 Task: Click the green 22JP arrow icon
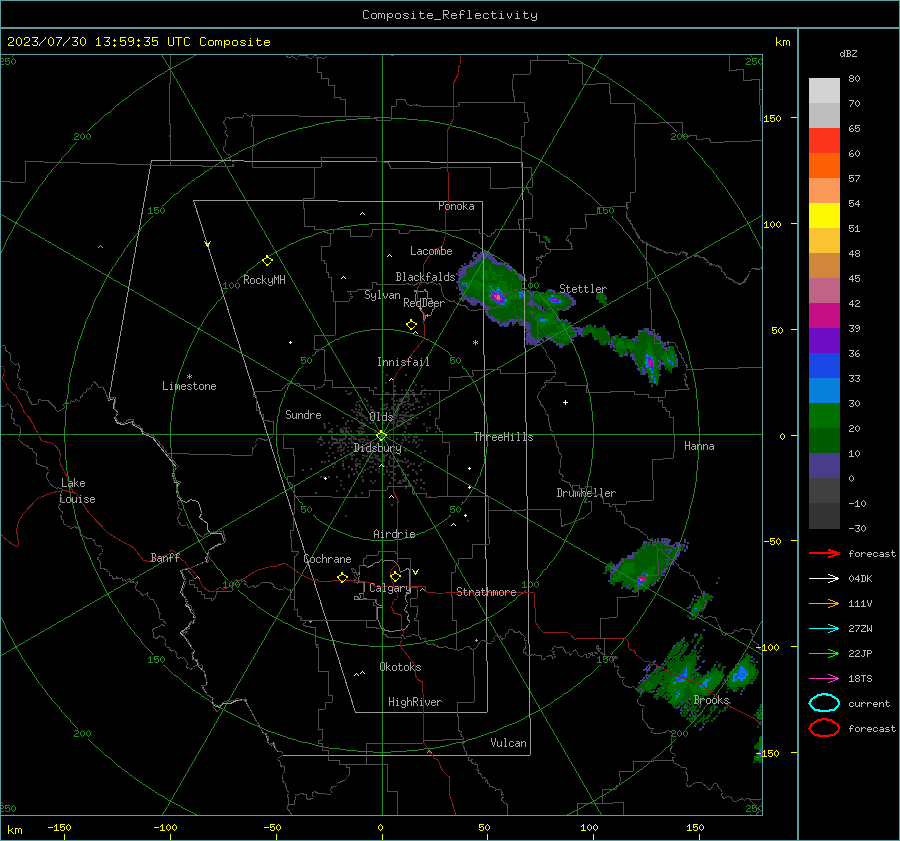point(824,653)
